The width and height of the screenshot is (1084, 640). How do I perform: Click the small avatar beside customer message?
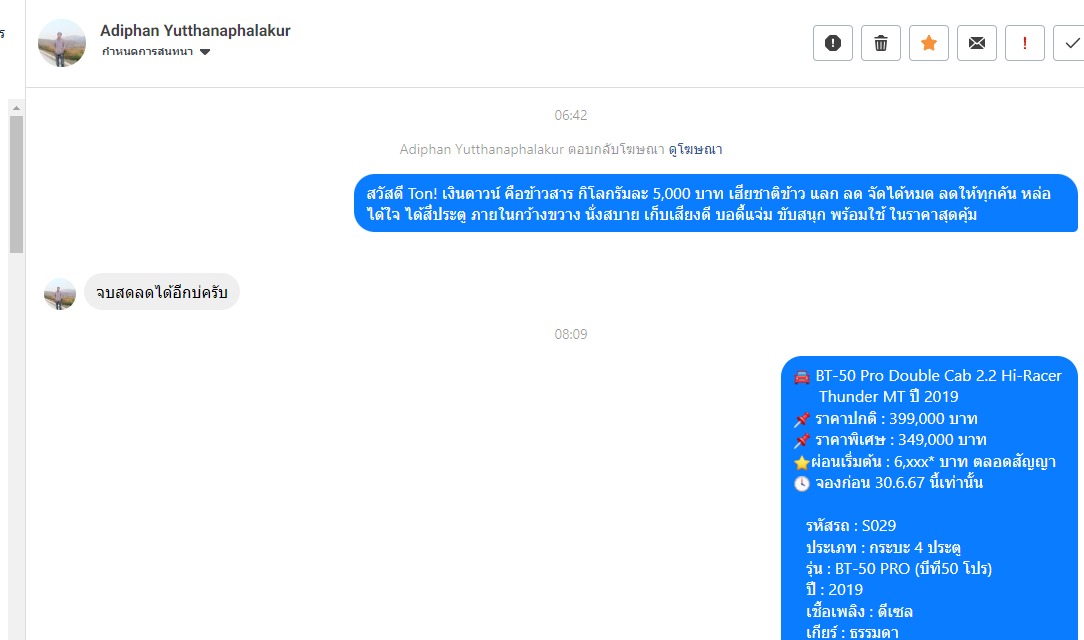(60, 294)
